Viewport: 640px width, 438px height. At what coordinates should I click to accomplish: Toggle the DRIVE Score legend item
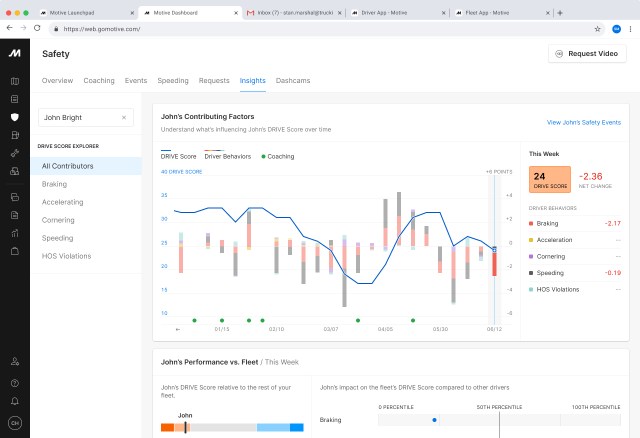pyautogui.click(x=179, y=156)
